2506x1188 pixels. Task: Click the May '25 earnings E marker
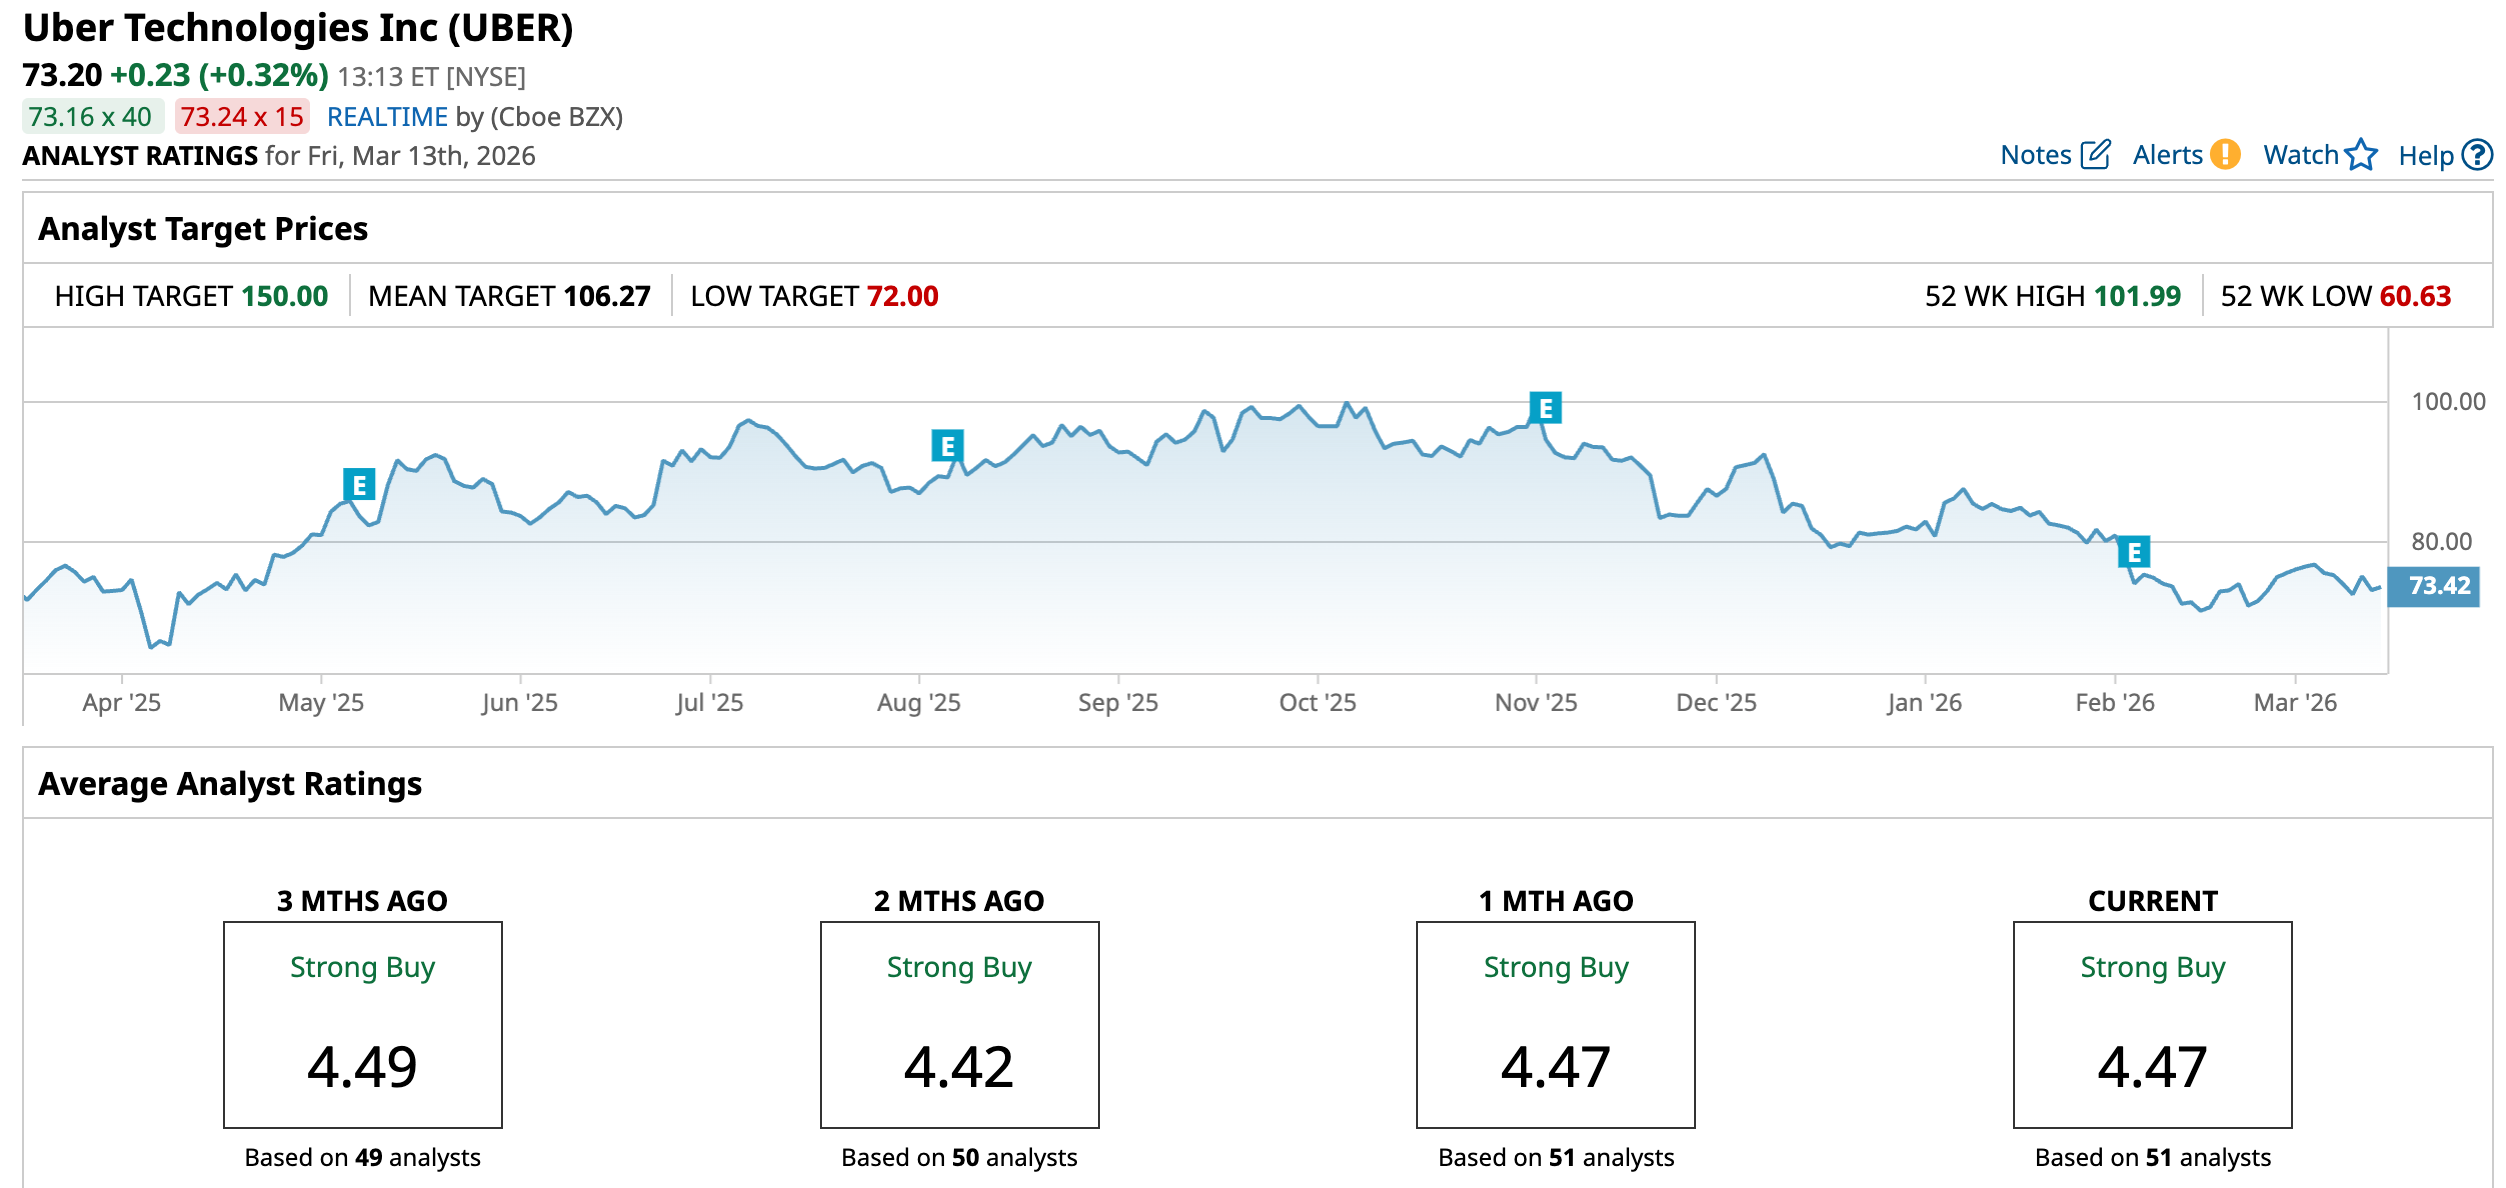359,485
